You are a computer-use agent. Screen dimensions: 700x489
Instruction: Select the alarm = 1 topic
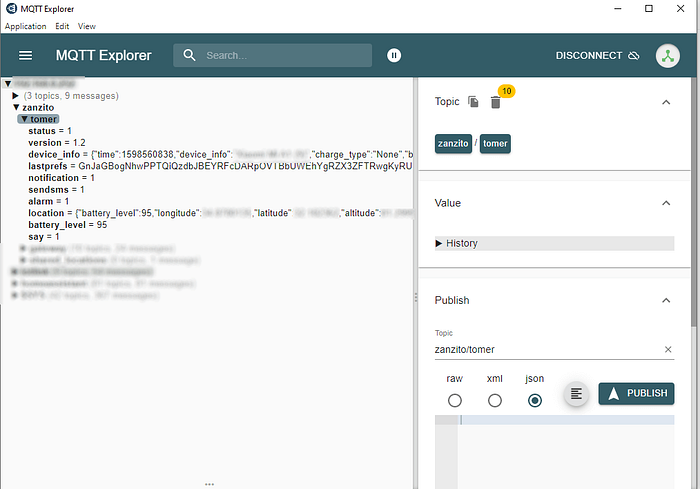(49, 201)
